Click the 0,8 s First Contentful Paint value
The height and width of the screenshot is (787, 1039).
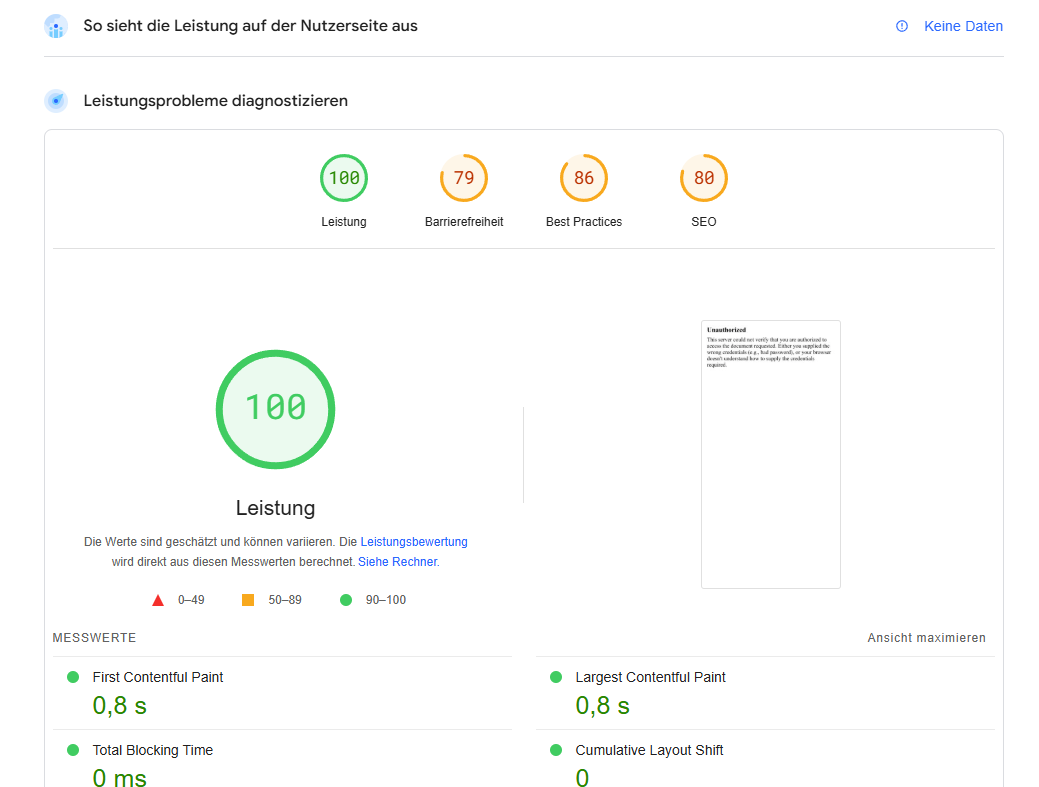coord(119,706)
